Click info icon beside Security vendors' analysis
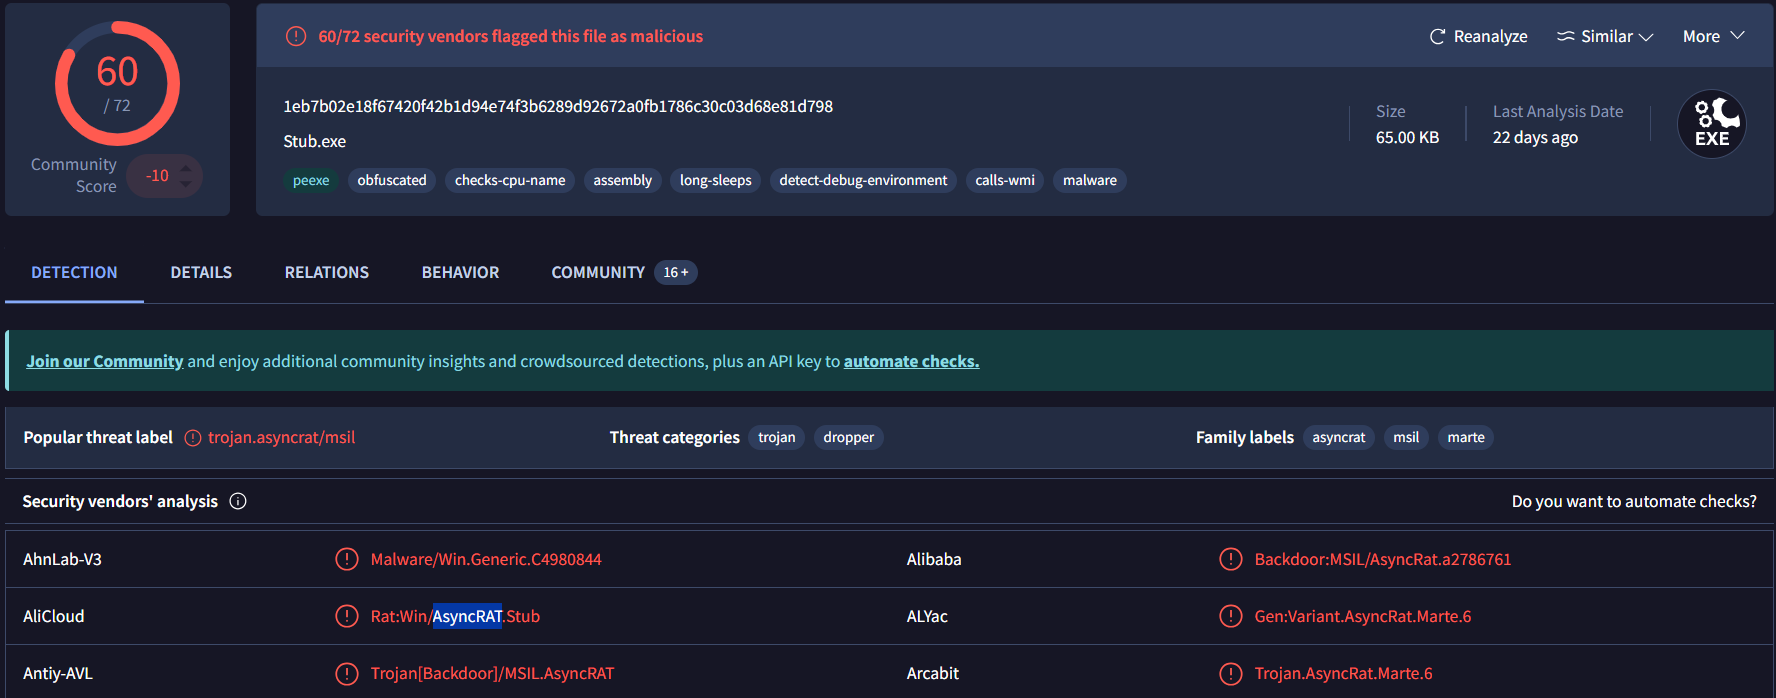This screenshot has height=698, width=1776. pyautogui.click(x=238, y=501)
